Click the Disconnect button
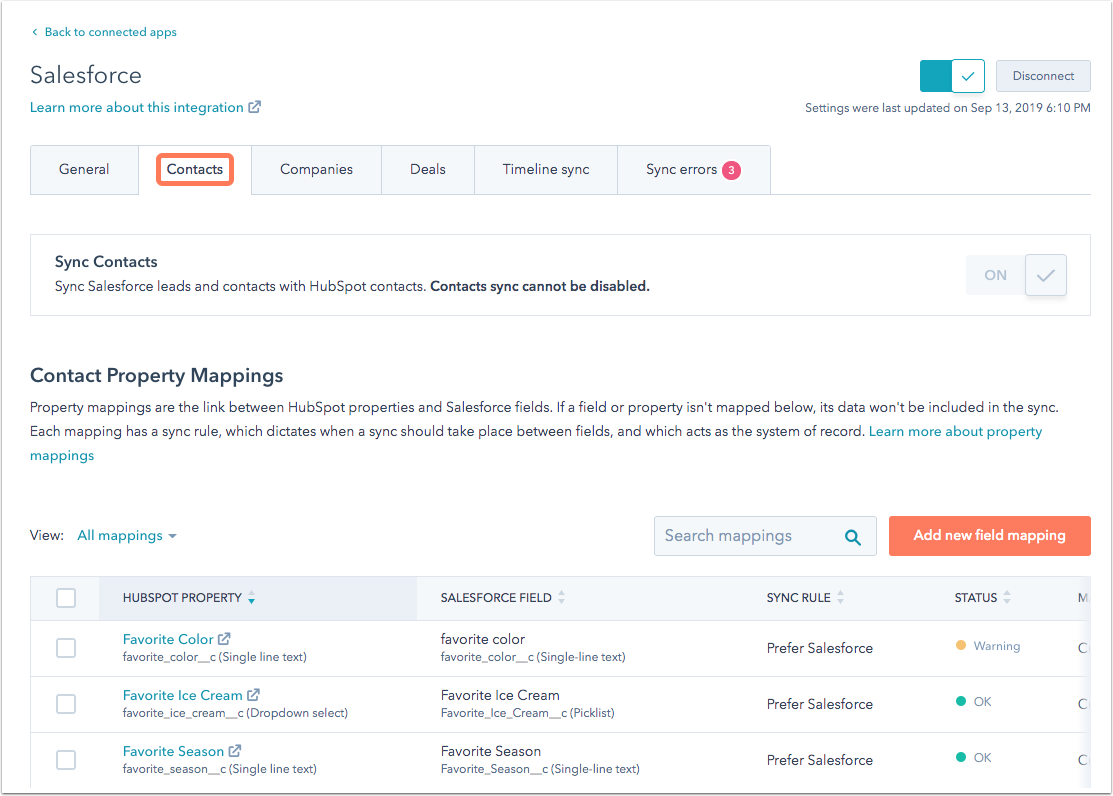The width and height of the screenshot is (1113, 796). (1043, 75)
